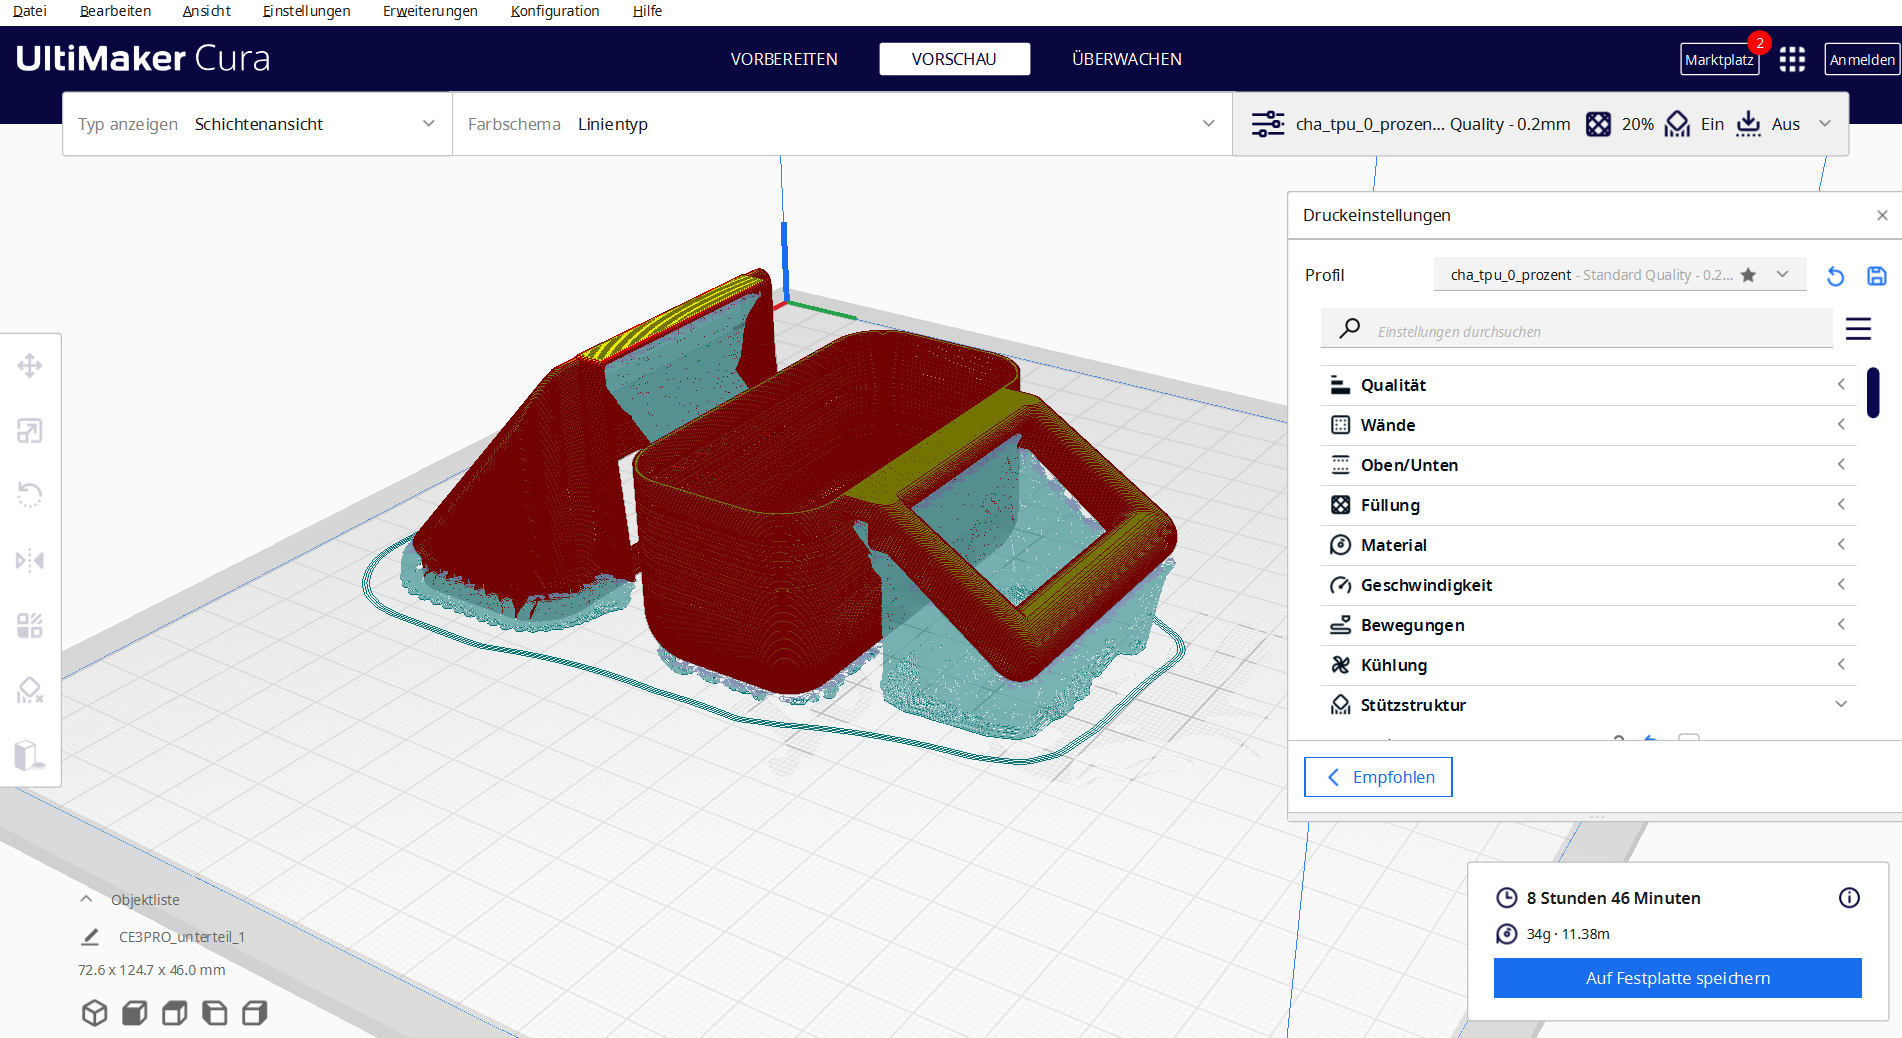Select the Rotate tool in left toolbar
This screenshot has width=1902, height=1038.
pyautogui.click(x=30, y=495)
